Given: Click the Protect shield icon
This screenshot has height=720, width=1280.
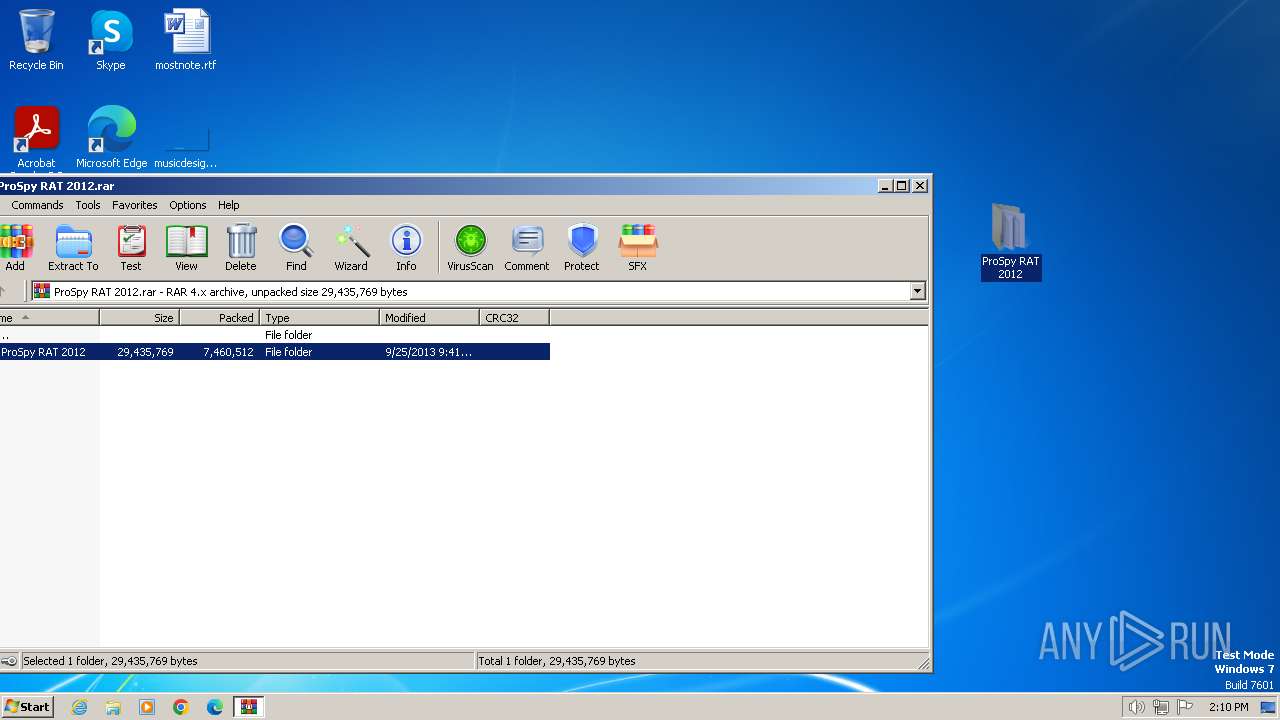Looking at the screenshot, I should pos(582,248).
